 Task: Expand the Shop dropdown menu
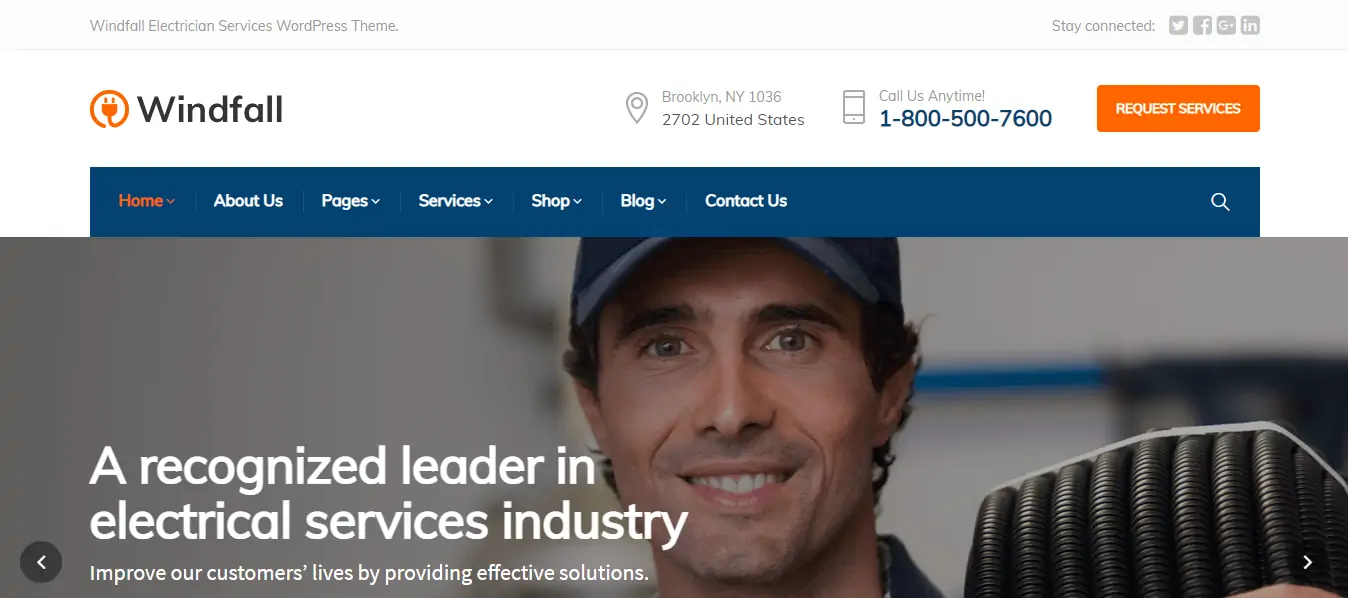click(557, 201)
